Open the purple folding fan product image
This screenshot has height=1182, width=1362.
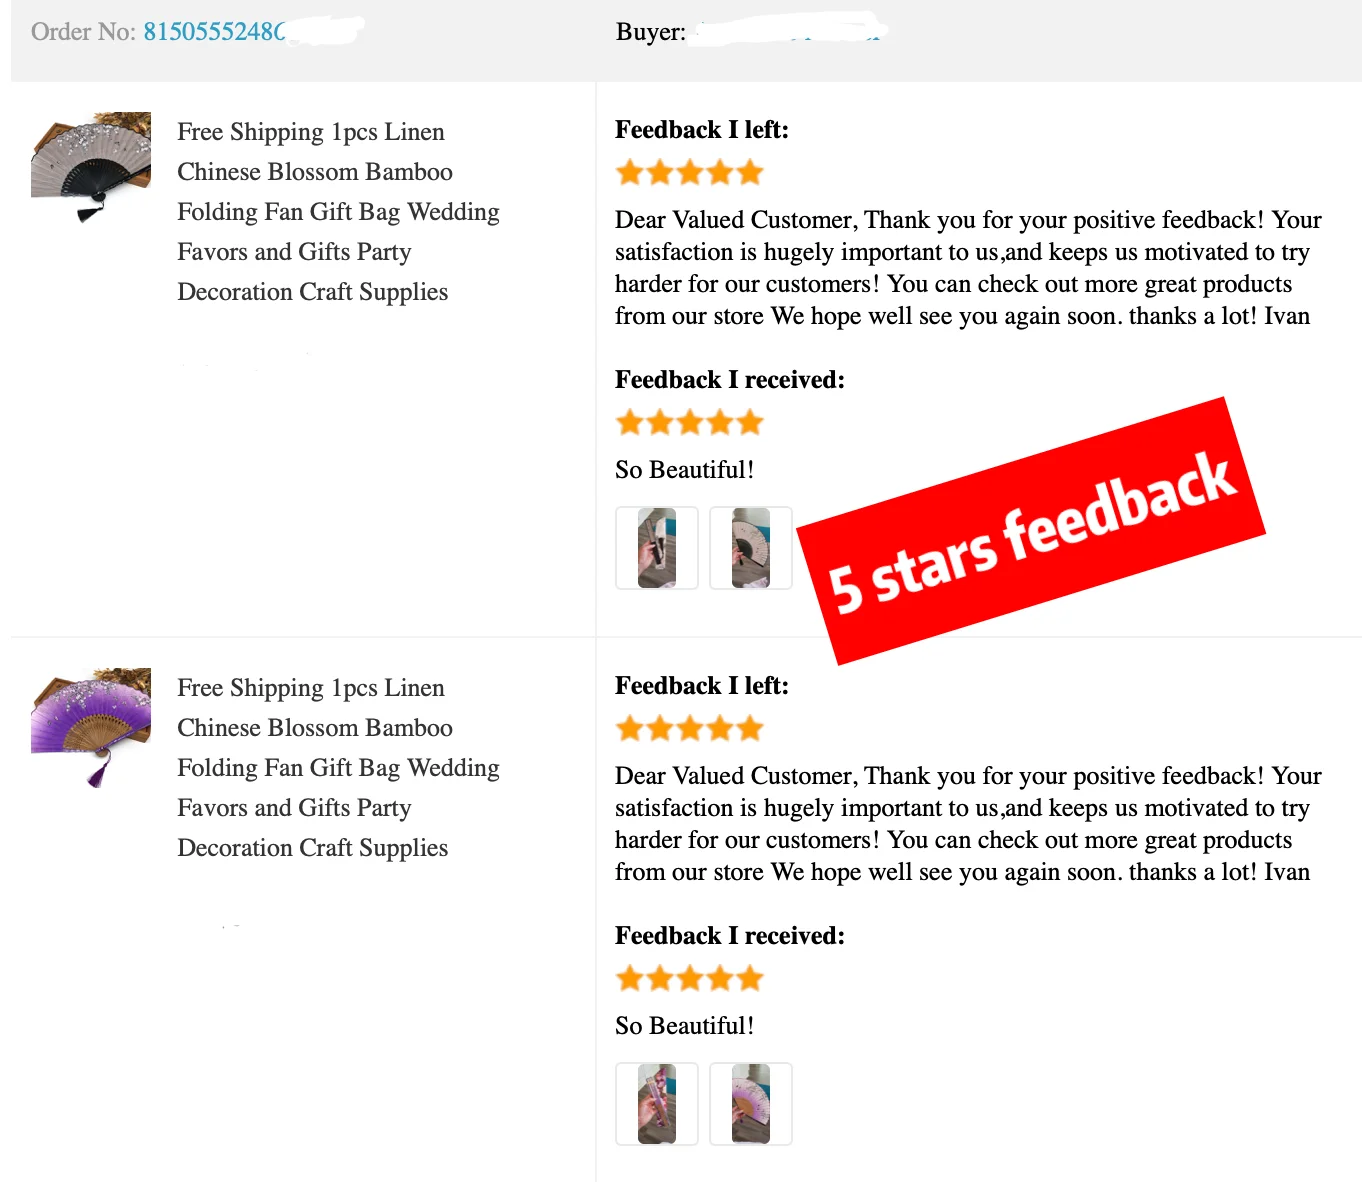click(91, 727)
